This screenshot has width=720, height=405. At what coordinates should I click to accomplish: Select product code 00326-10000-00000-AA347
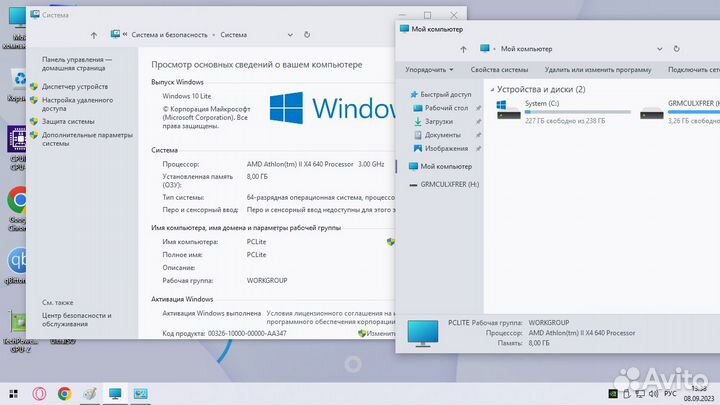247,333
